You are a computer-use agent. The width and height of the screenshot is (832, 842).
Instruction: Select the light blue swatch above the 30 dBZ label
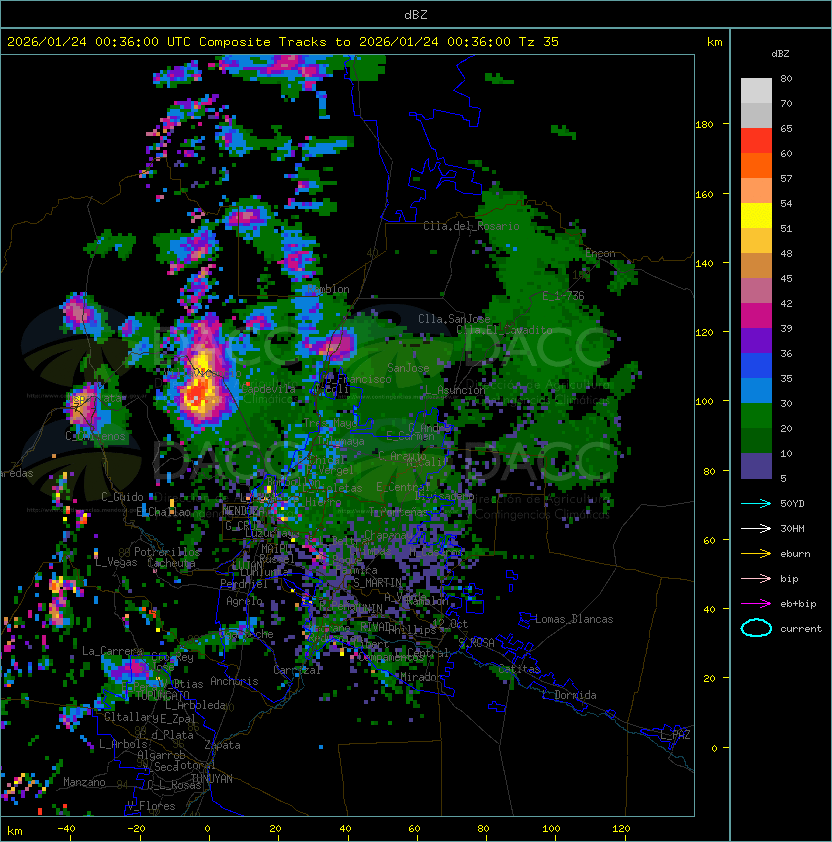point(756,390)
